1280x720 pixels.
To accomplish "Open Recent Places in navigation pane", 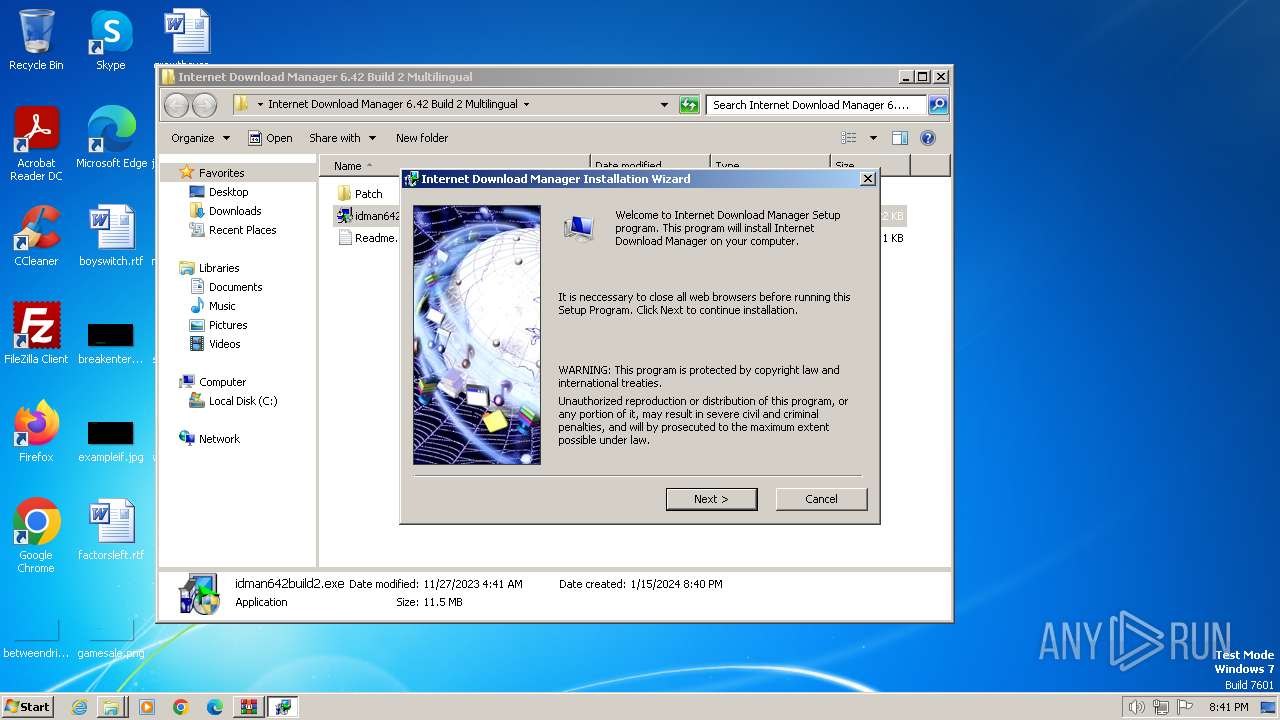I will pyautogui.click(x=233, y=230).
